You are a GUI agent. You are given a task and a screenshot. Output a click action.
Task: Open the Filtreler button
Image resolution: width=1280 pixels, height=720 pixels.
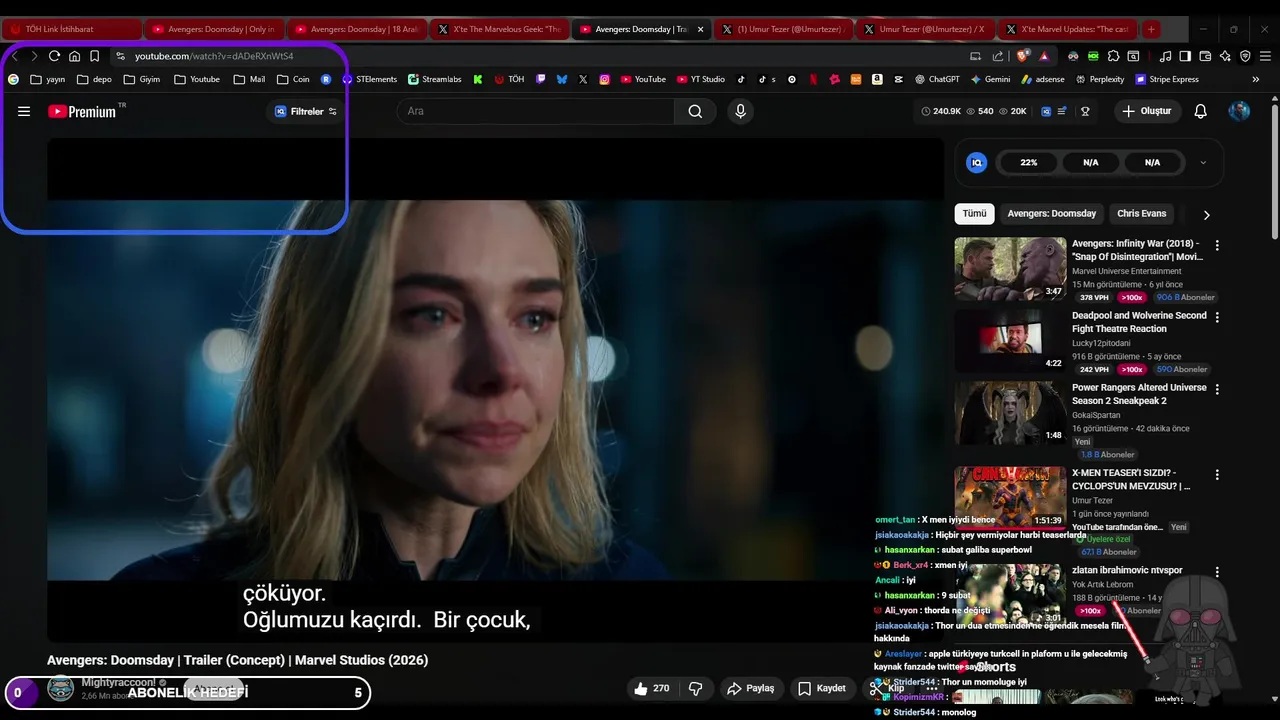pos(305,111)
